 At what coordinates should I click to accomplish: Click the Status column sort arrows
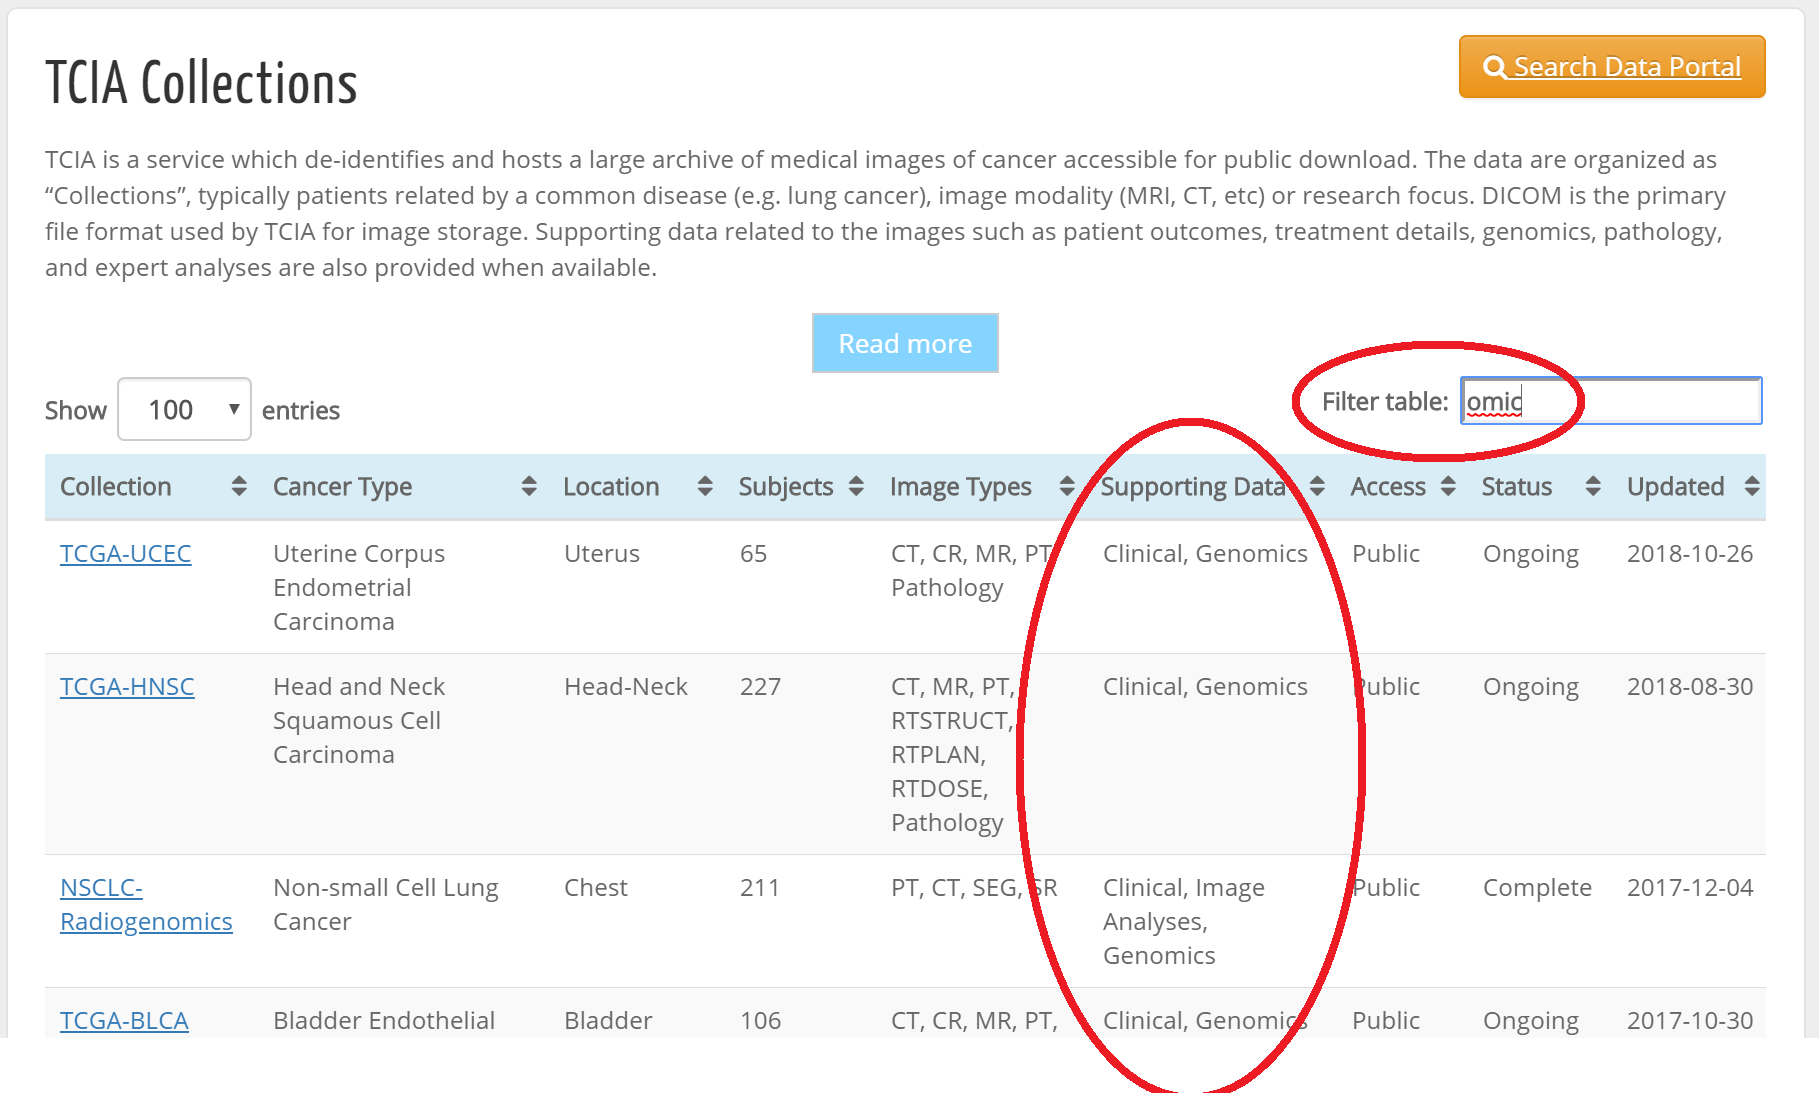point(1593,487)
